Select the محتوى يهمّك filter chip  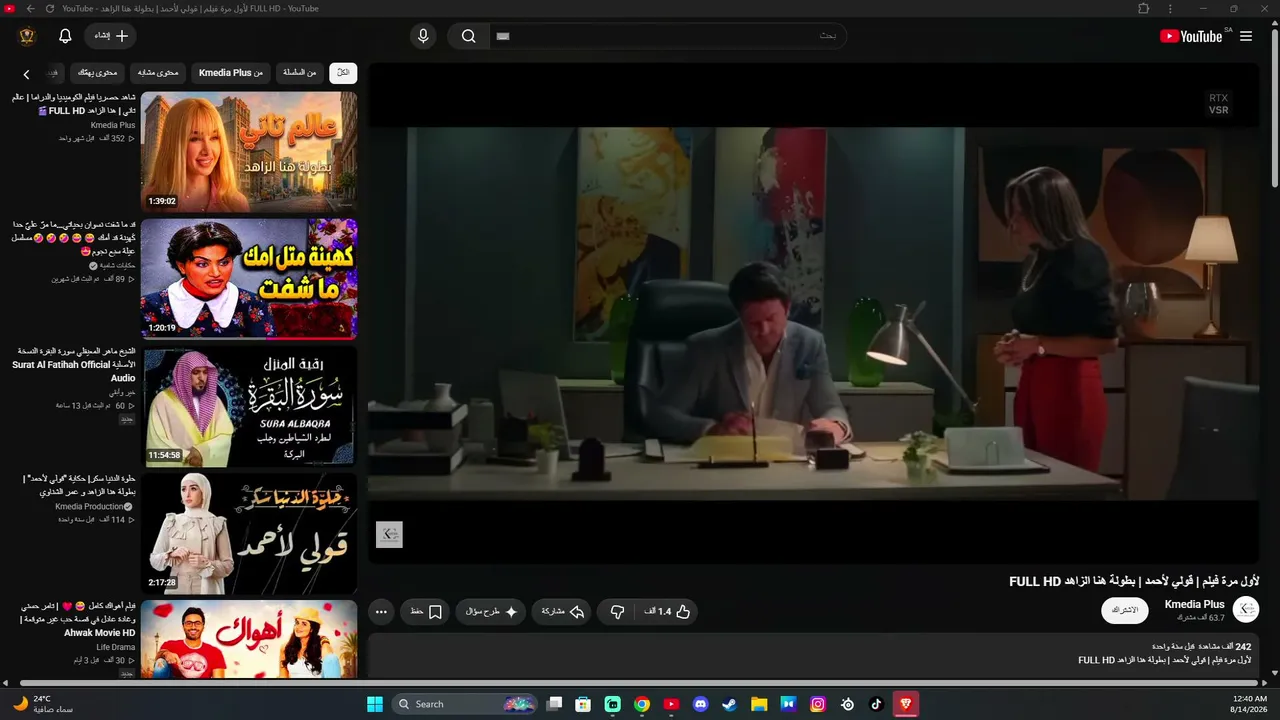coord(98,72)
